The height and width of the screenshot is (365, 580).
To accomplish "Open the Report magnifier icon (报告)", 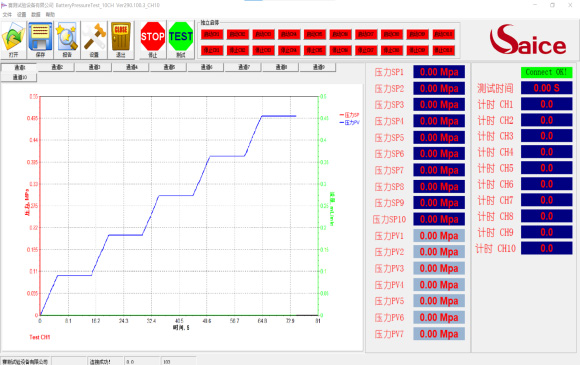I will pyautogui.click(x=67, y=40).
